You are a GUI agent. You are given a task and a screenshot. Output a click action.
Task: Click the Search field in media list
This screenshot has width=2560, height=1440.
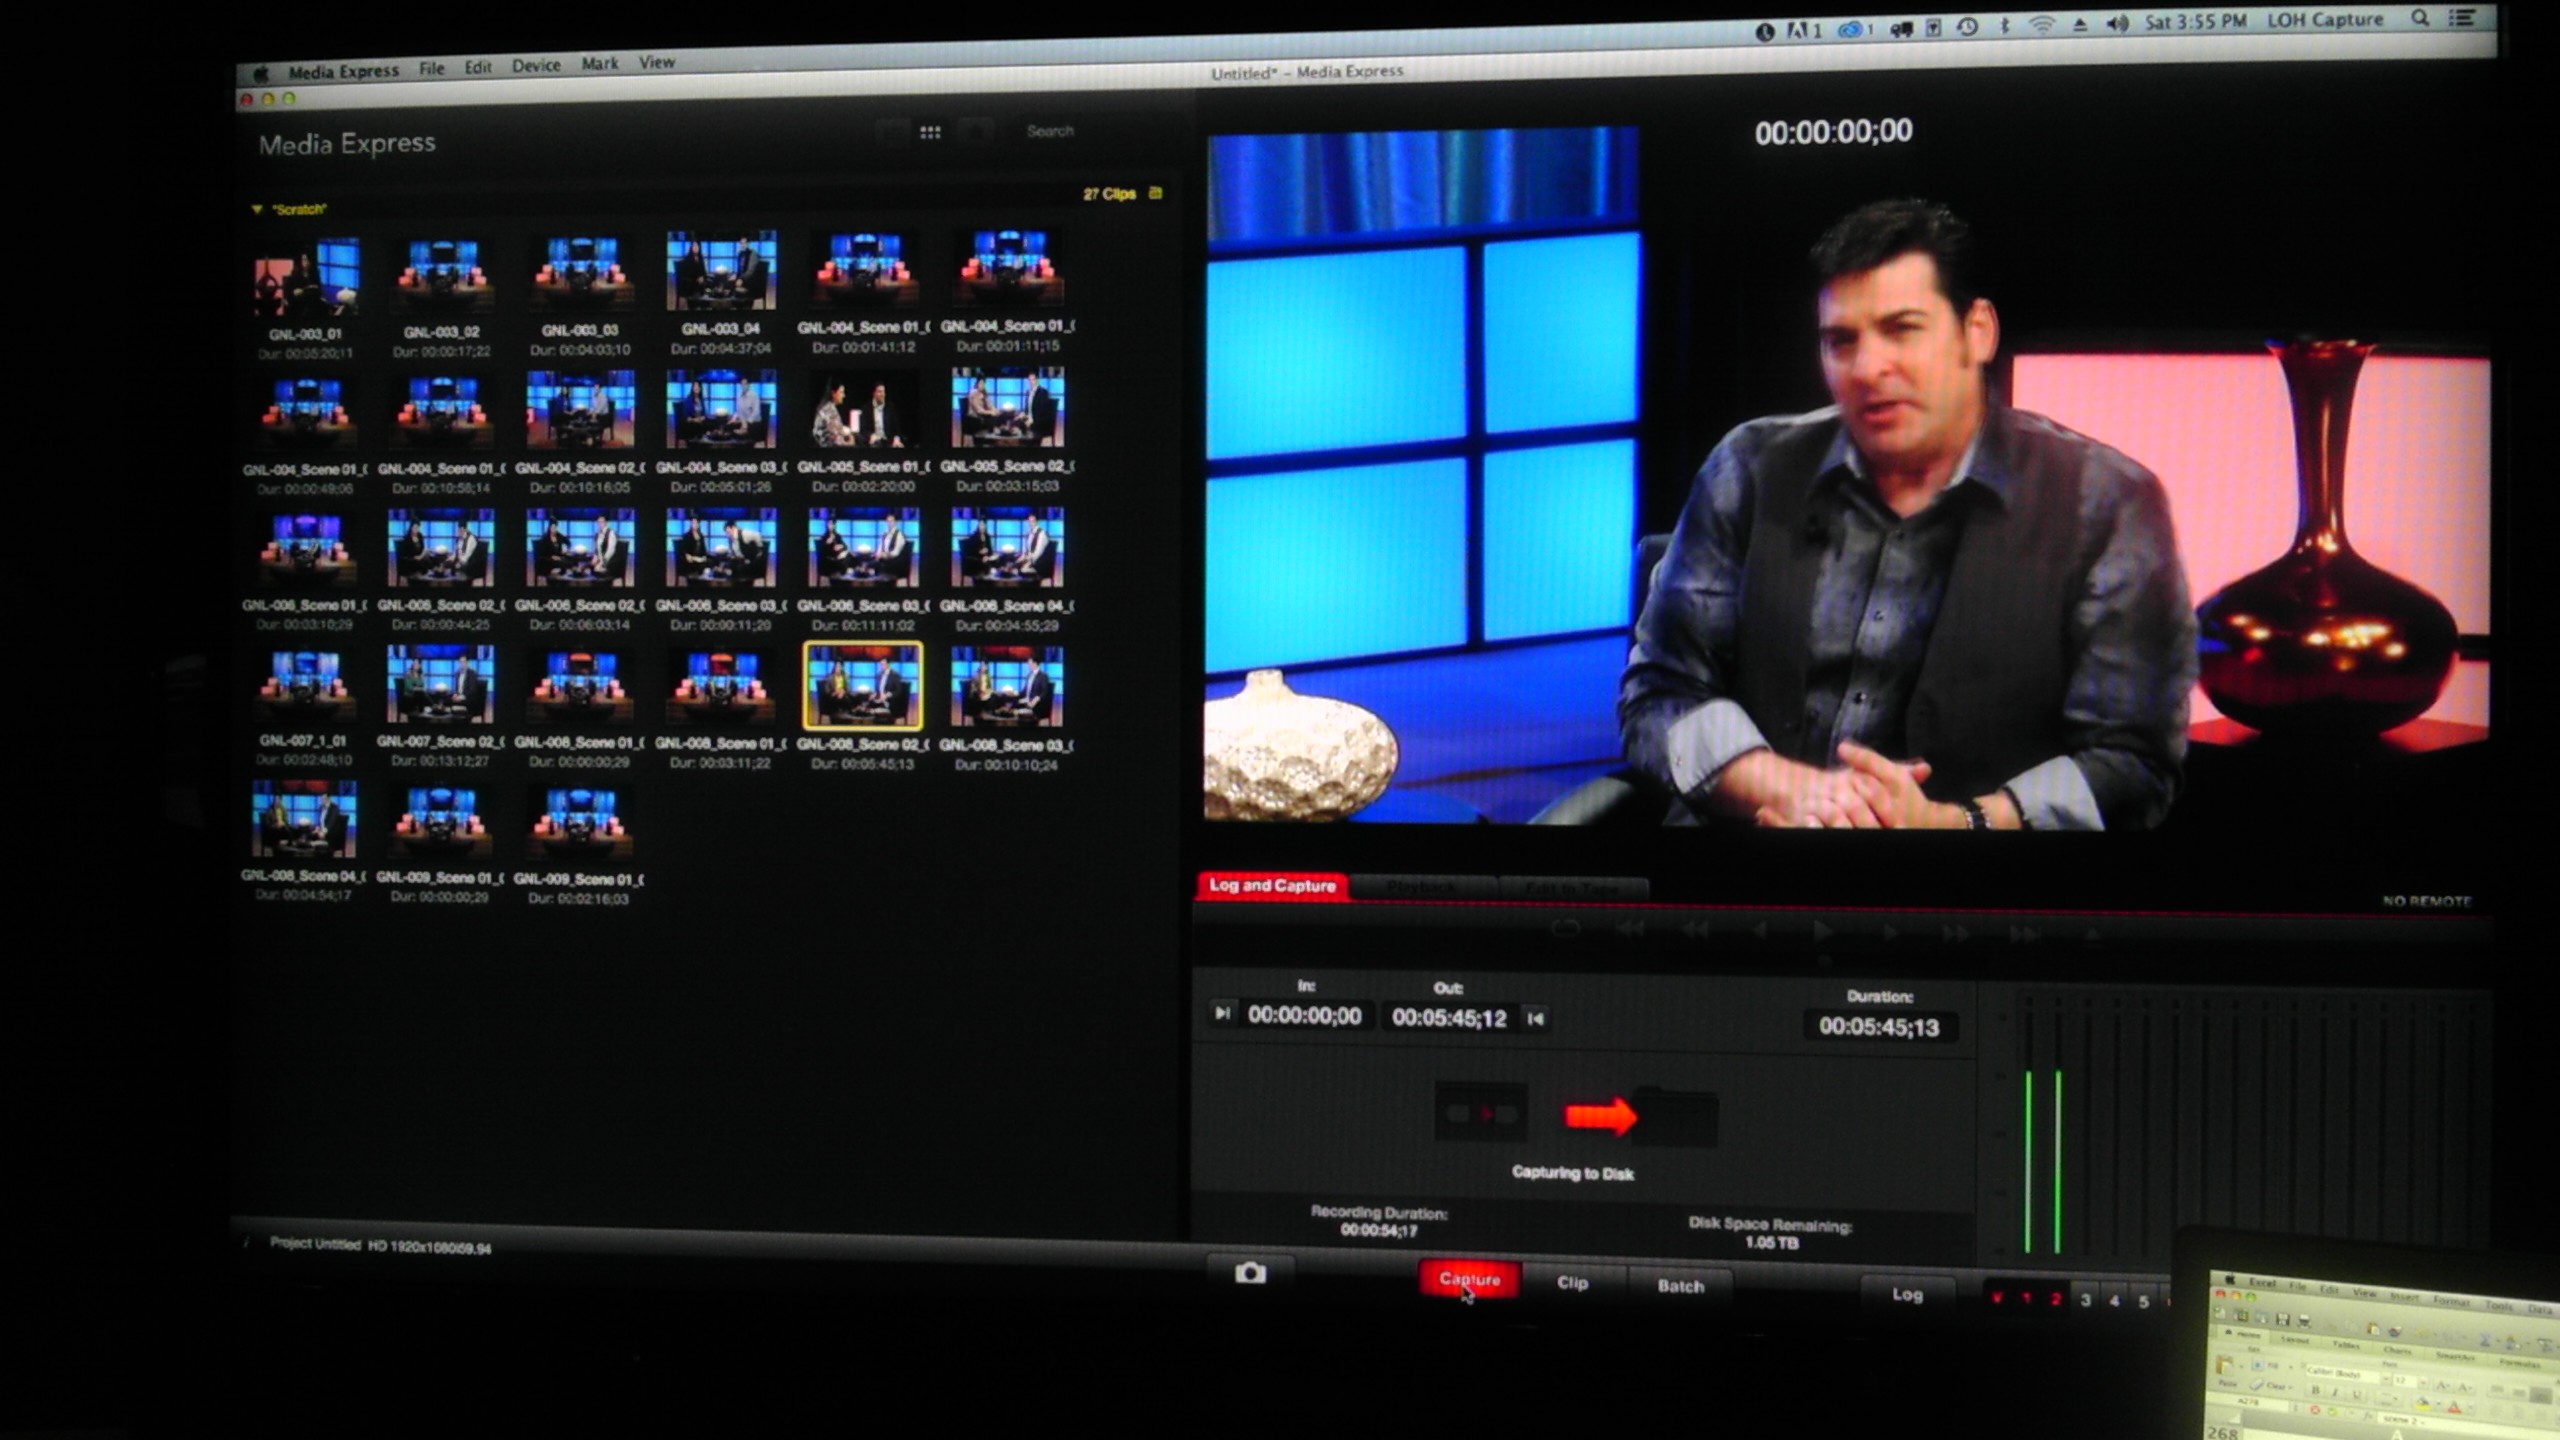point(1050,131)
